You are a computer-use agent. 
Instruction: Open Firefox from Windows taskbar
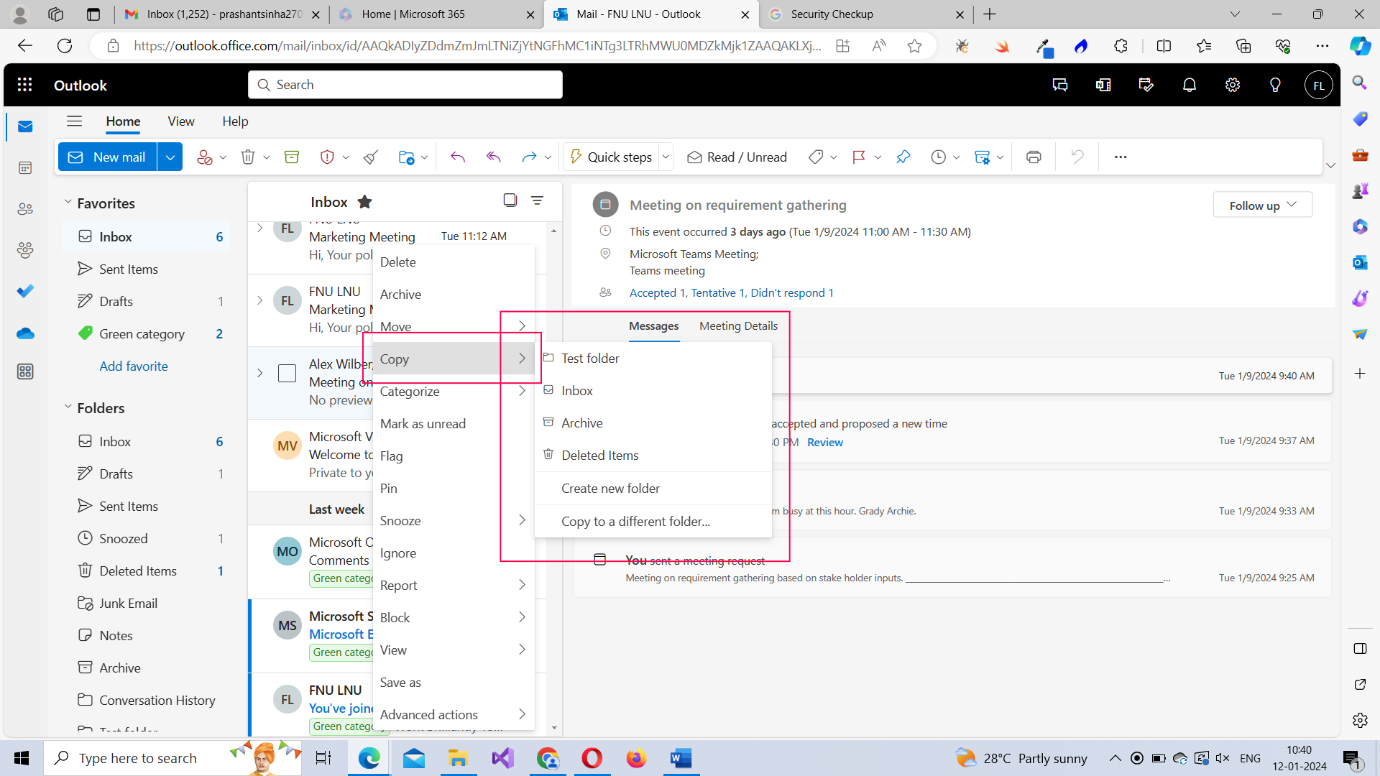(x=637, y=758)
